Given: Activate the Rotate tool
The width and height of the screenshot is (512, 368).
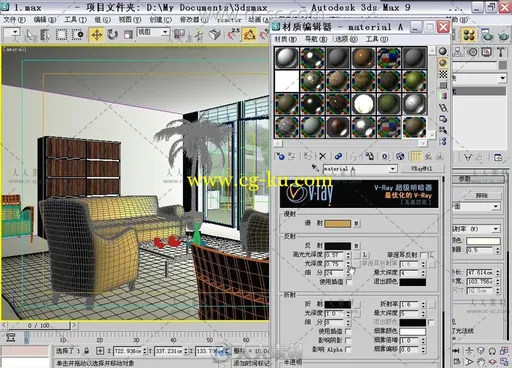Looking at the screenshot, I should (112, 34).
